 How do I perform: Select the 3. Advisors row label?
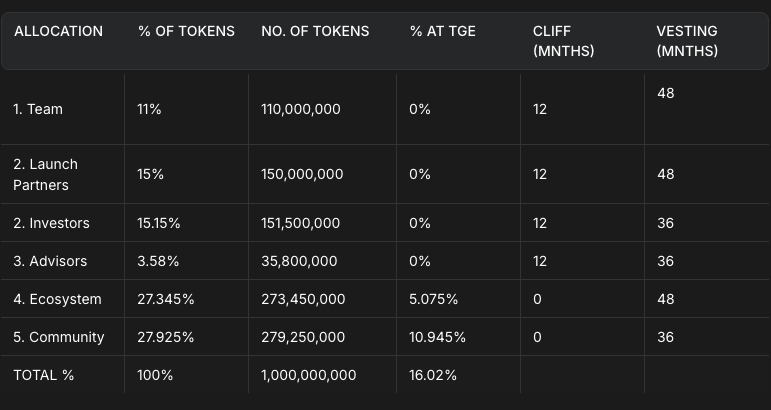(50, 261)
